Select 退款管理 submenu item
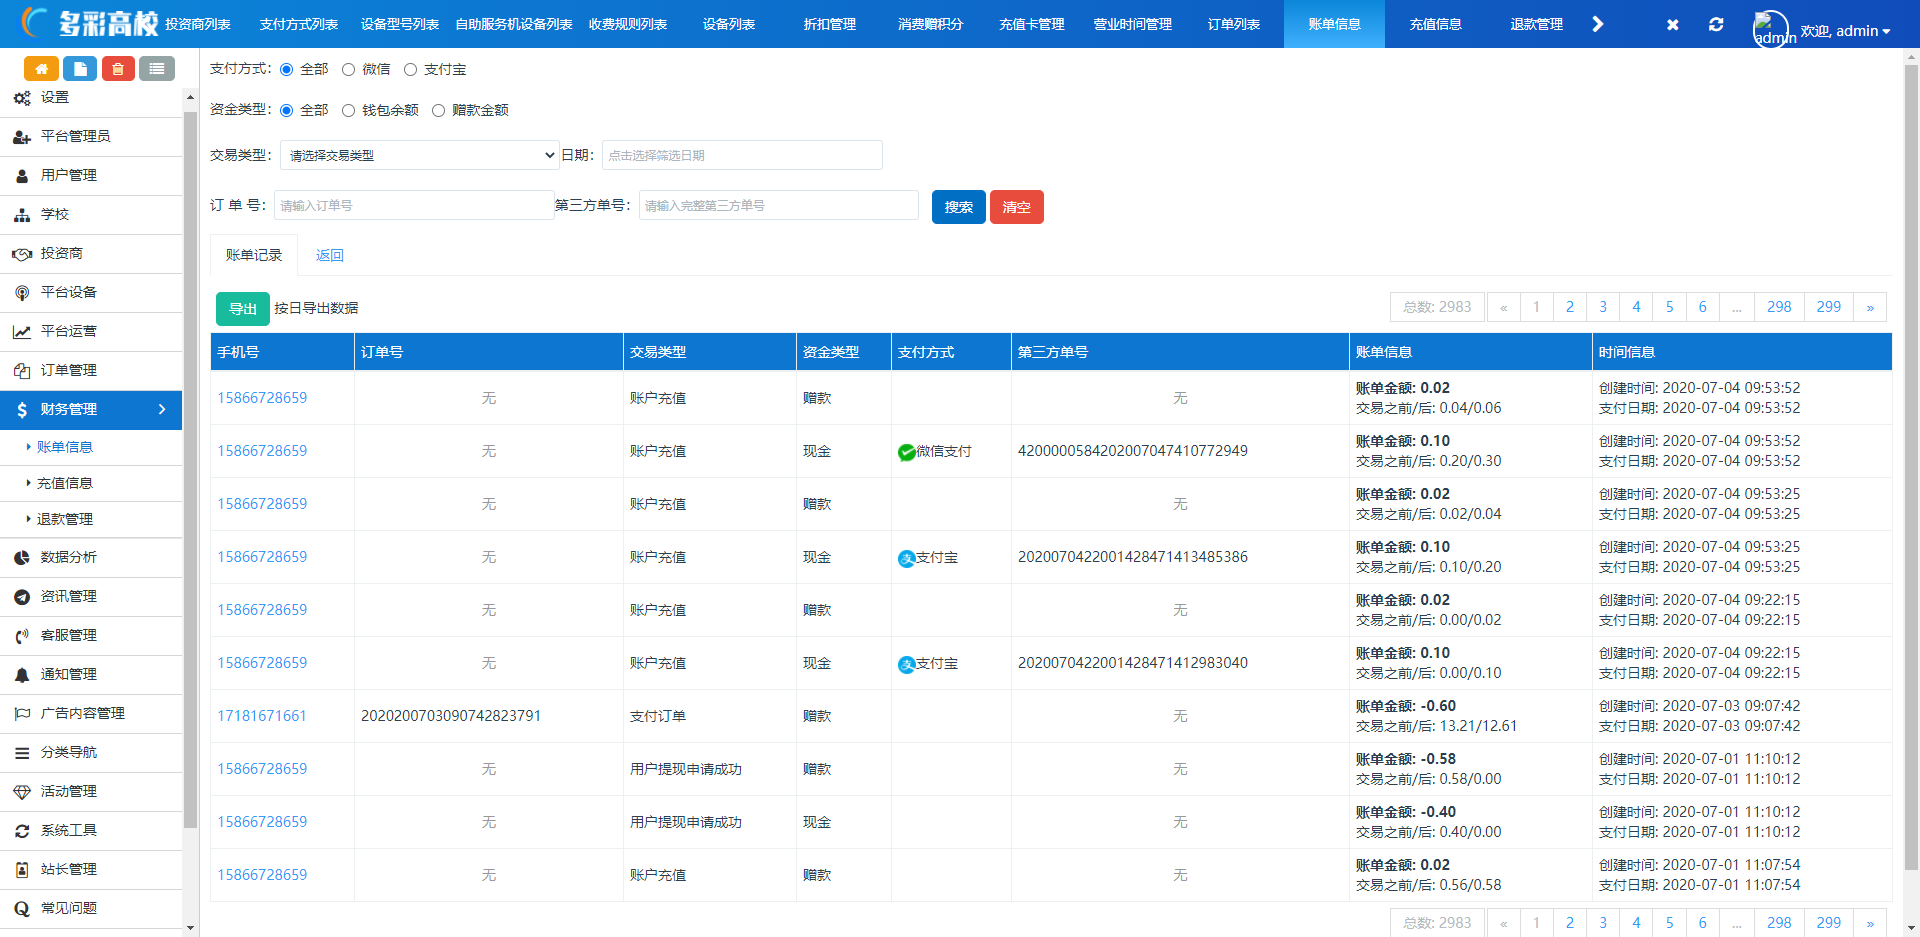 click(x=91, y=520)
